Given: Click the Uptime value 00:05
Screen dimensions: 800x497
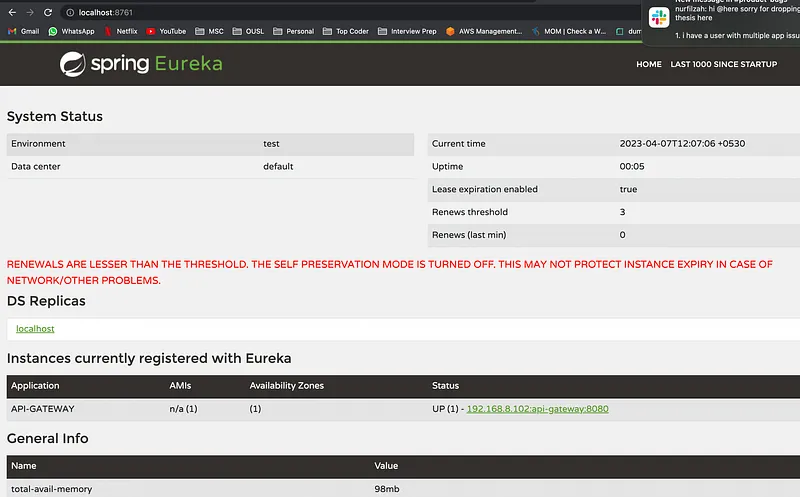Looking at the screenshot, I should click(x=632, y=166).
